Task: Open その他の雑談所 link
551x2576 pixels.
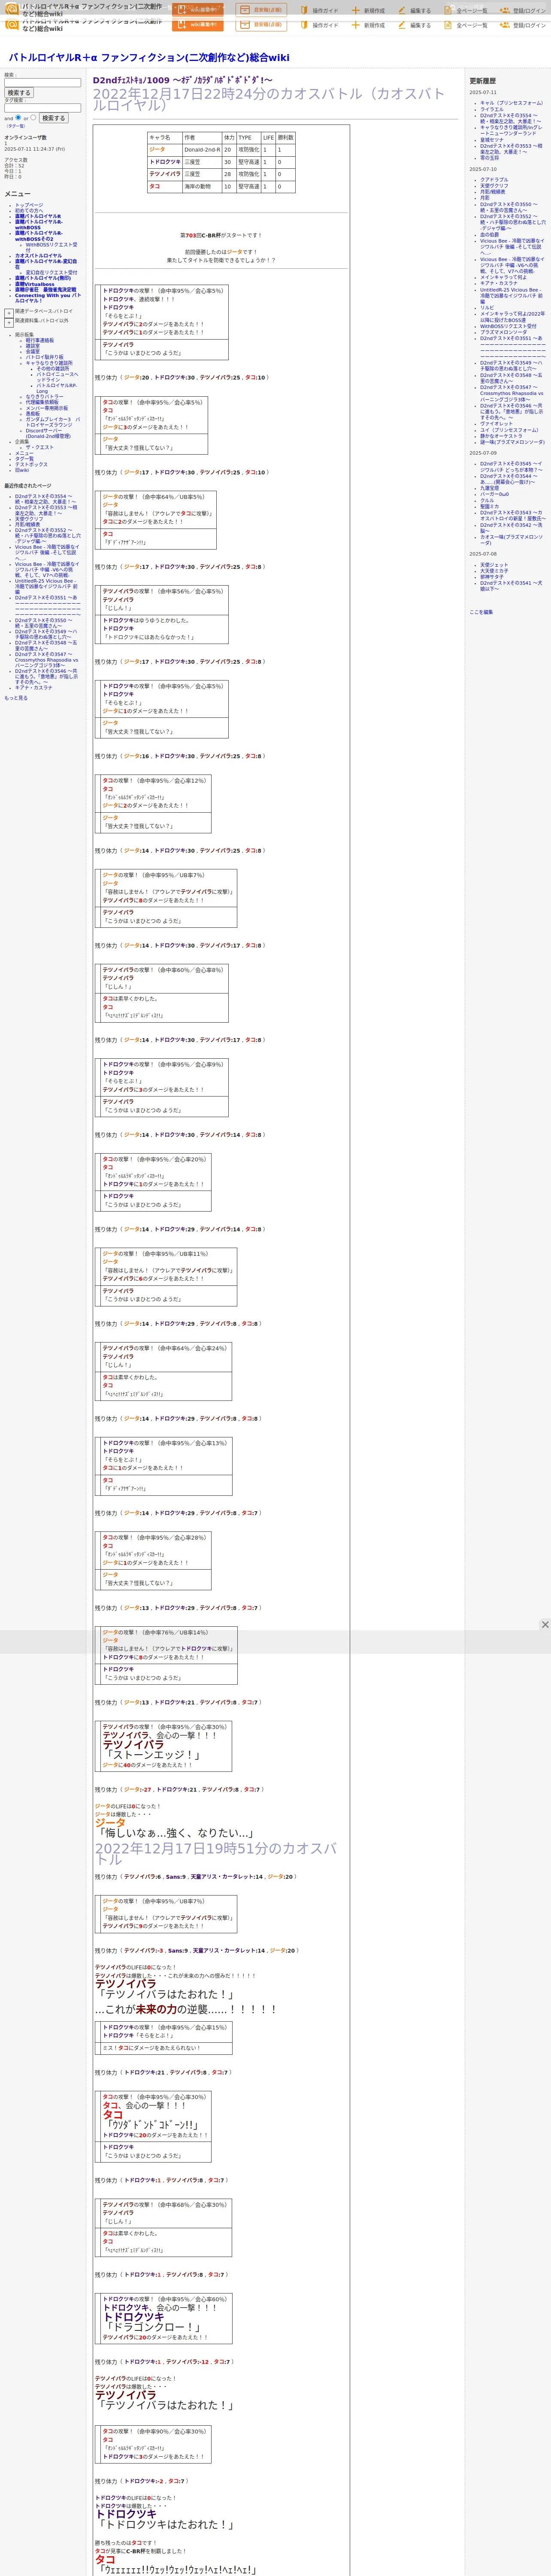Action: (53, 368)
